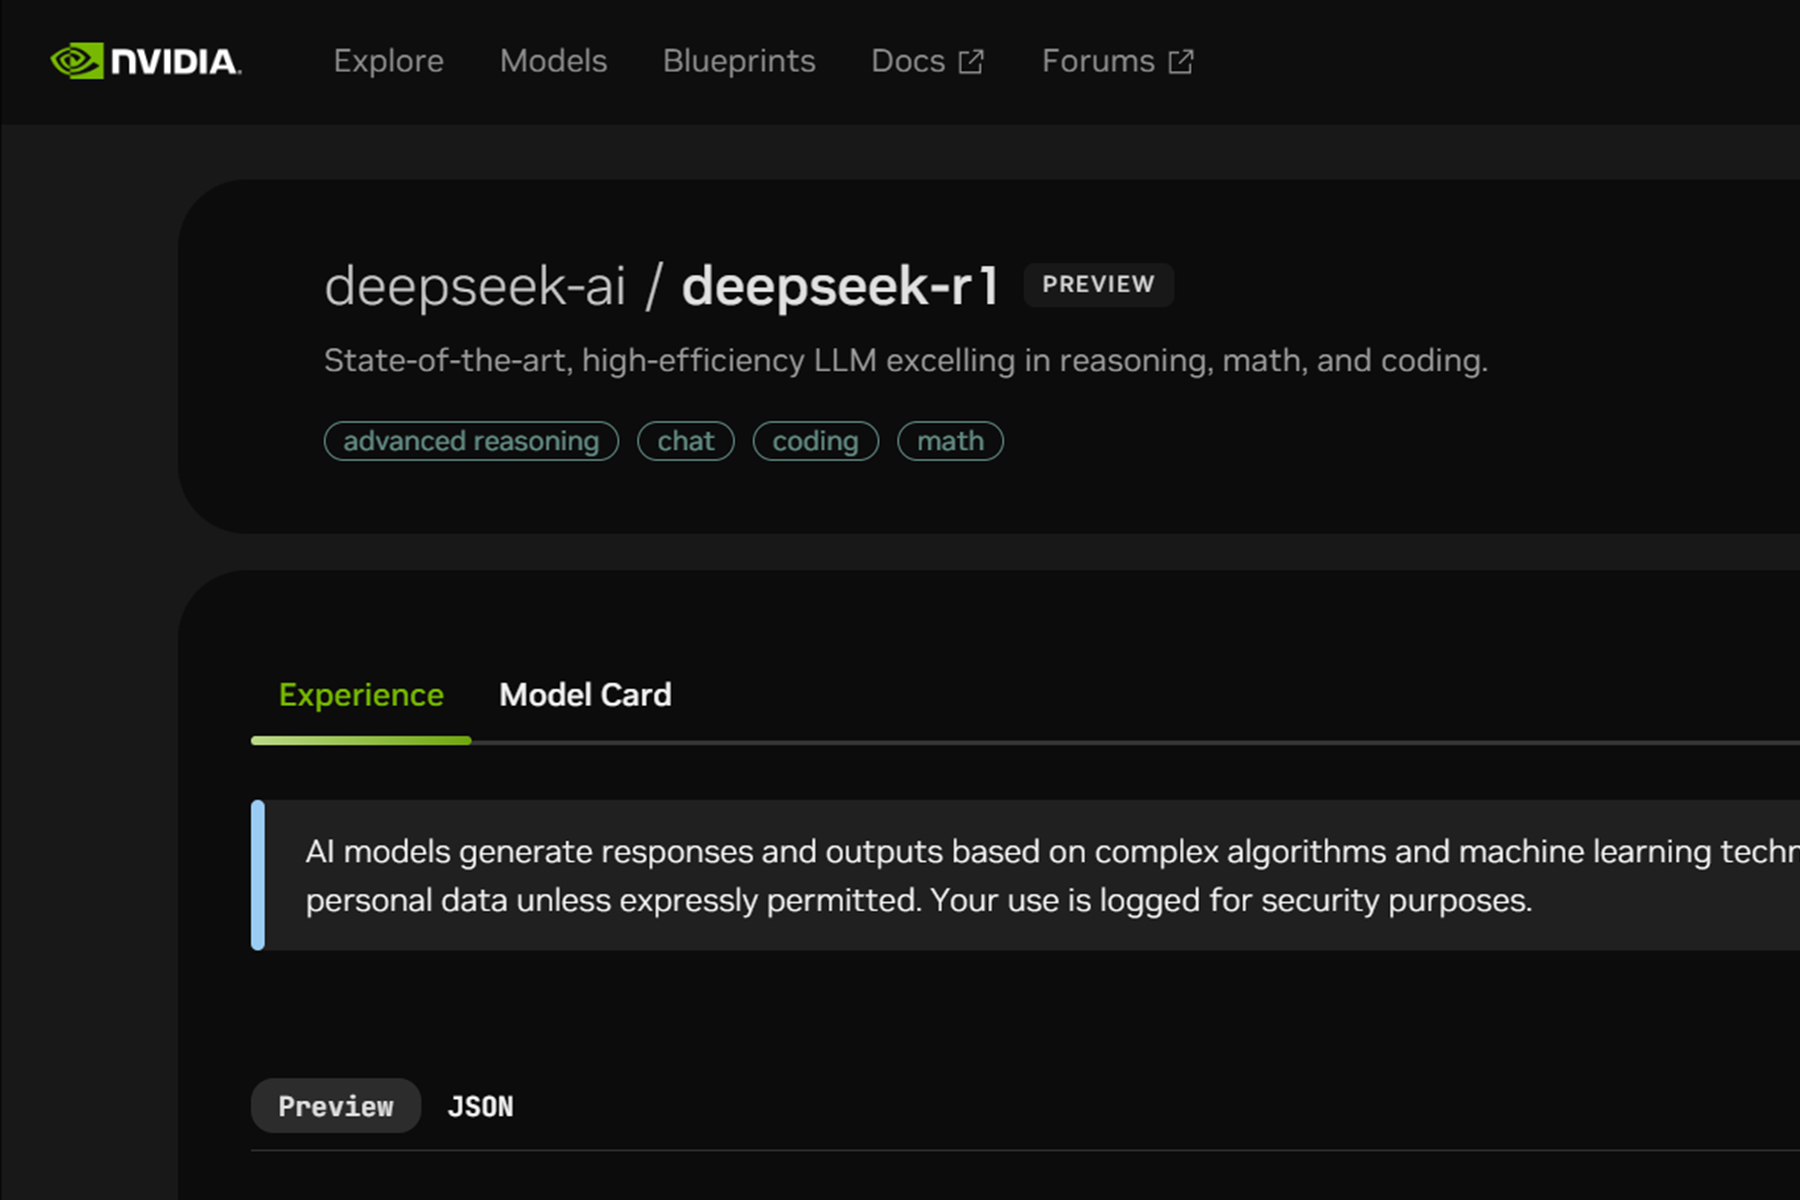Click the NVIDIA logo
This screenshot has width=1800, height=1200.
pyautogui.click(x=146, y=61)
